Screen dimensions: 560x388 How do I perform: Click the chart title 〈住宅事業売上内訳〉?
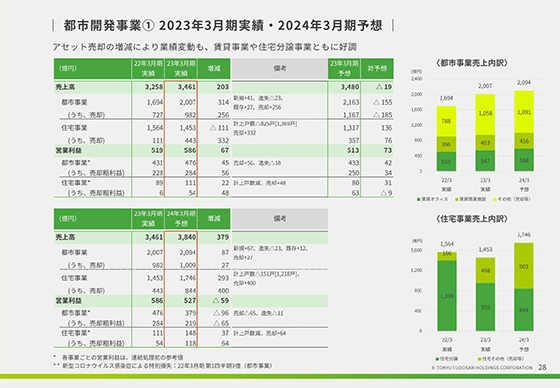click(472, 219)
